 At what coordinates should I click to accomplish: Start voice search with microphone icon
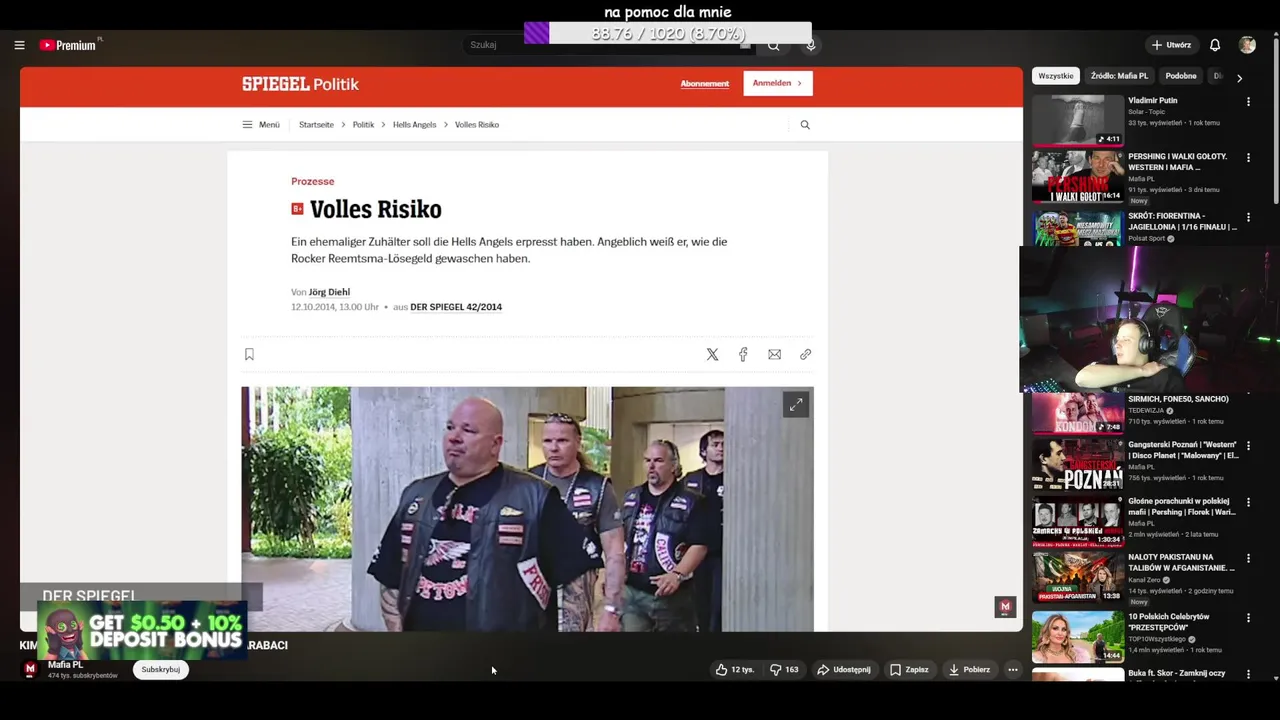pyautogui.click(x=811, y=45)
